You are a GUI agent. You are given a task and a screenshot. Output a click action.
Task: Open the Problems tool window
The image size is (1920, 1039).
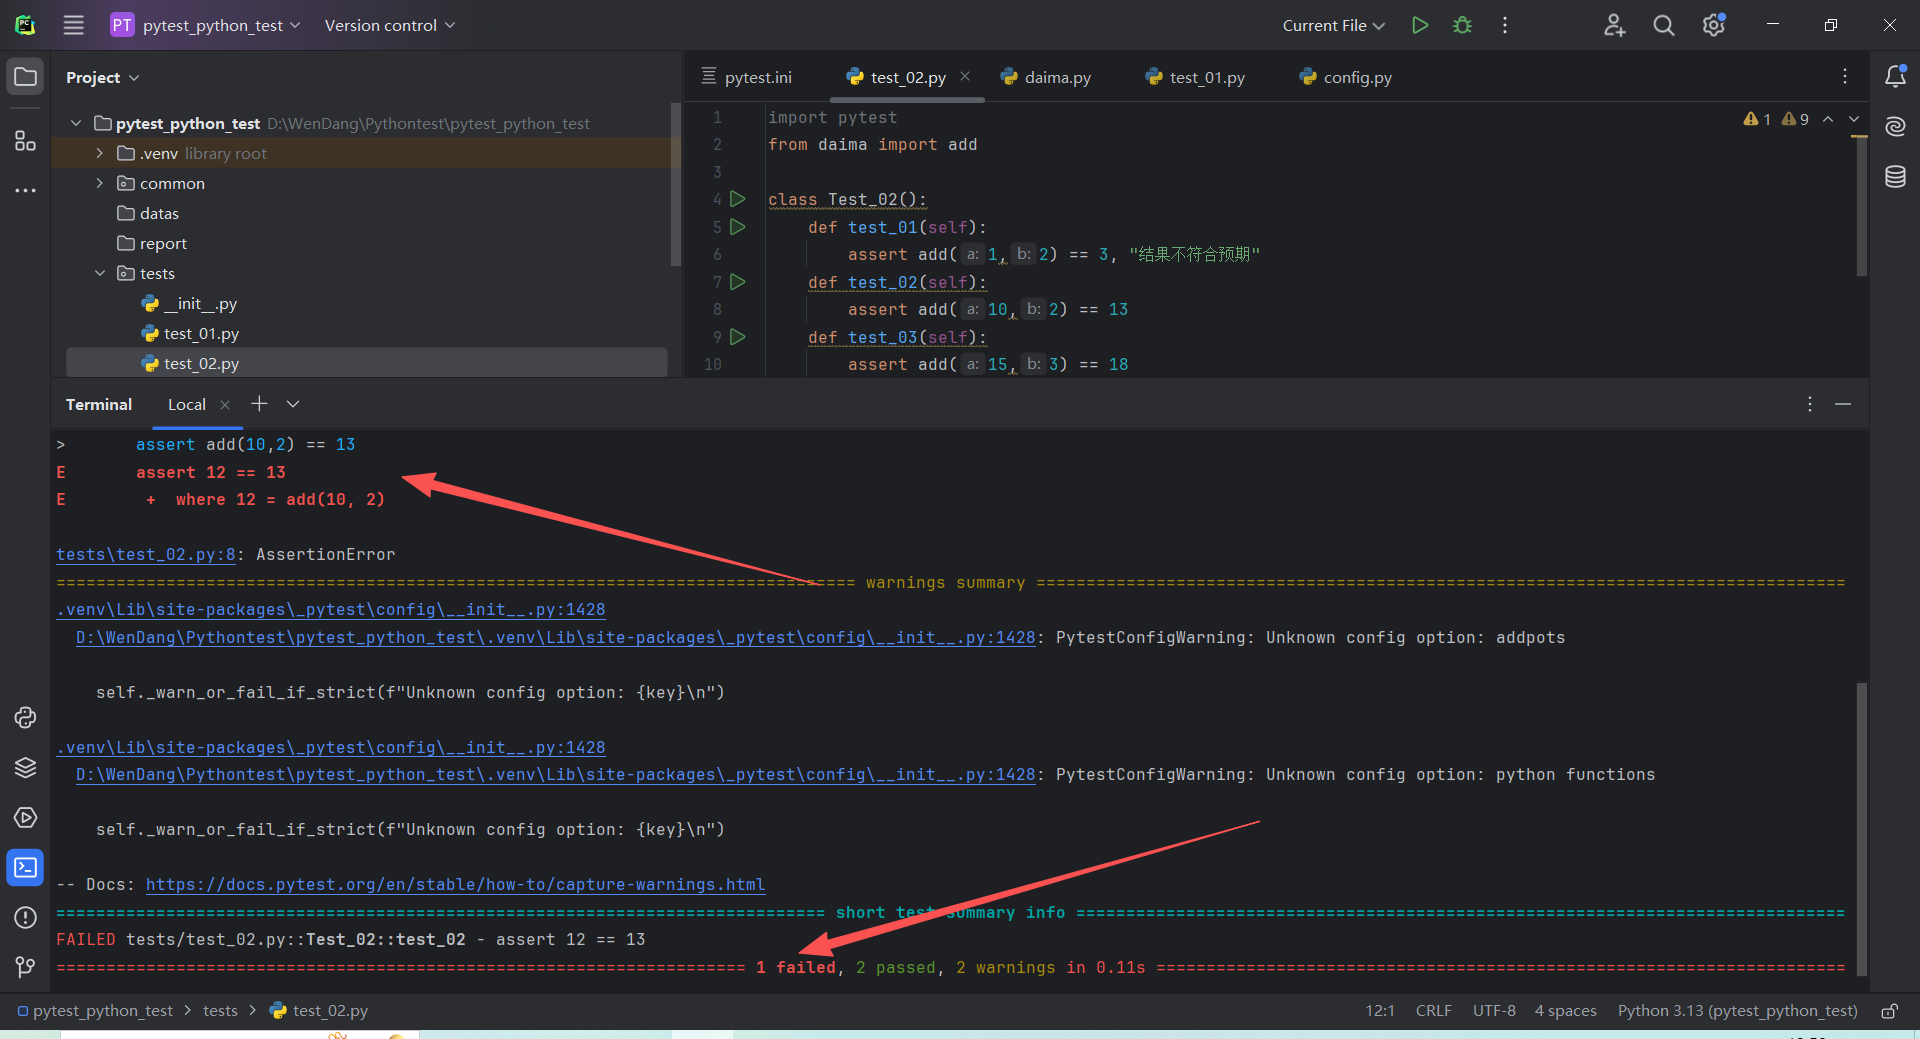tap(26, 918)
